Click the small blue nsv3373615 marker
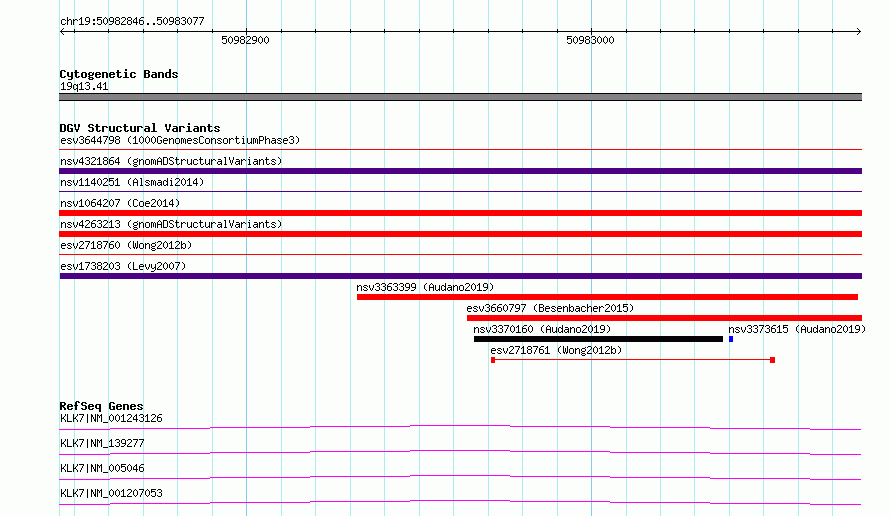Screen dimensions: 890x516 coord(731,339)
